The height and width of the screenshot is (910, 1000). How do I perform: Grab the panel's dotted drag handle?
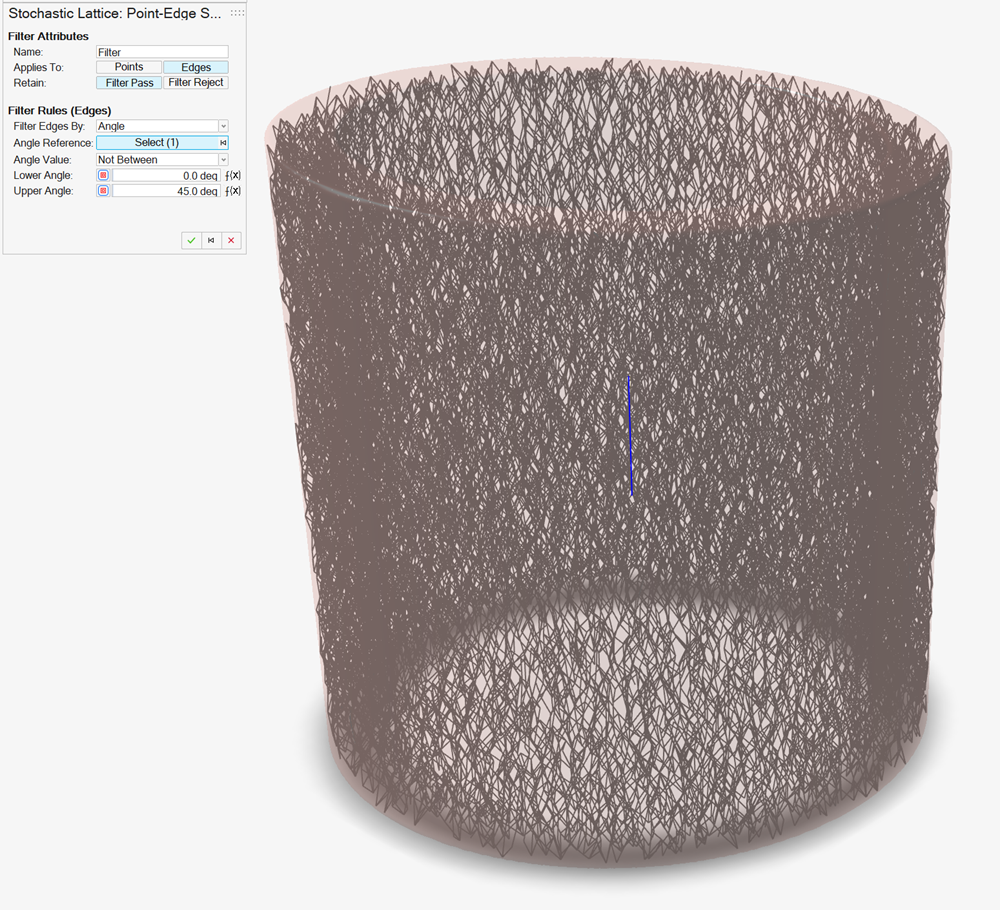point(237,13)
